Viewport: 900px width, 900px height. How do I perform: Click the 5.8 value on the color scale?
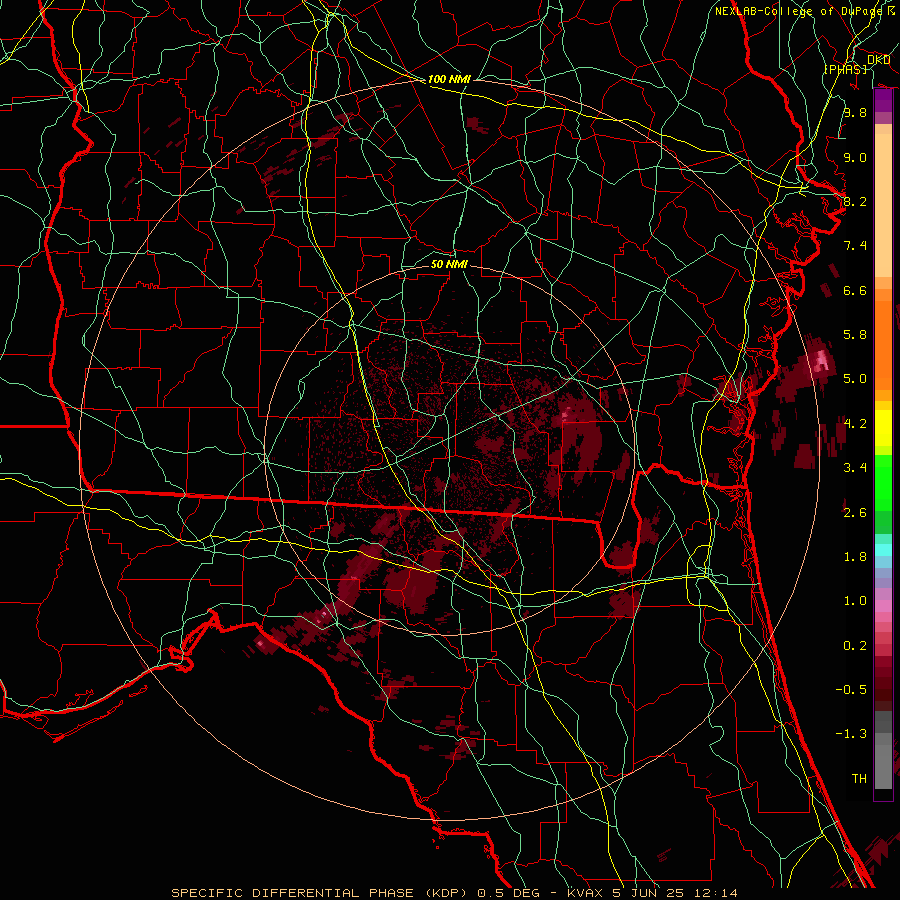[x=855, y=335]
